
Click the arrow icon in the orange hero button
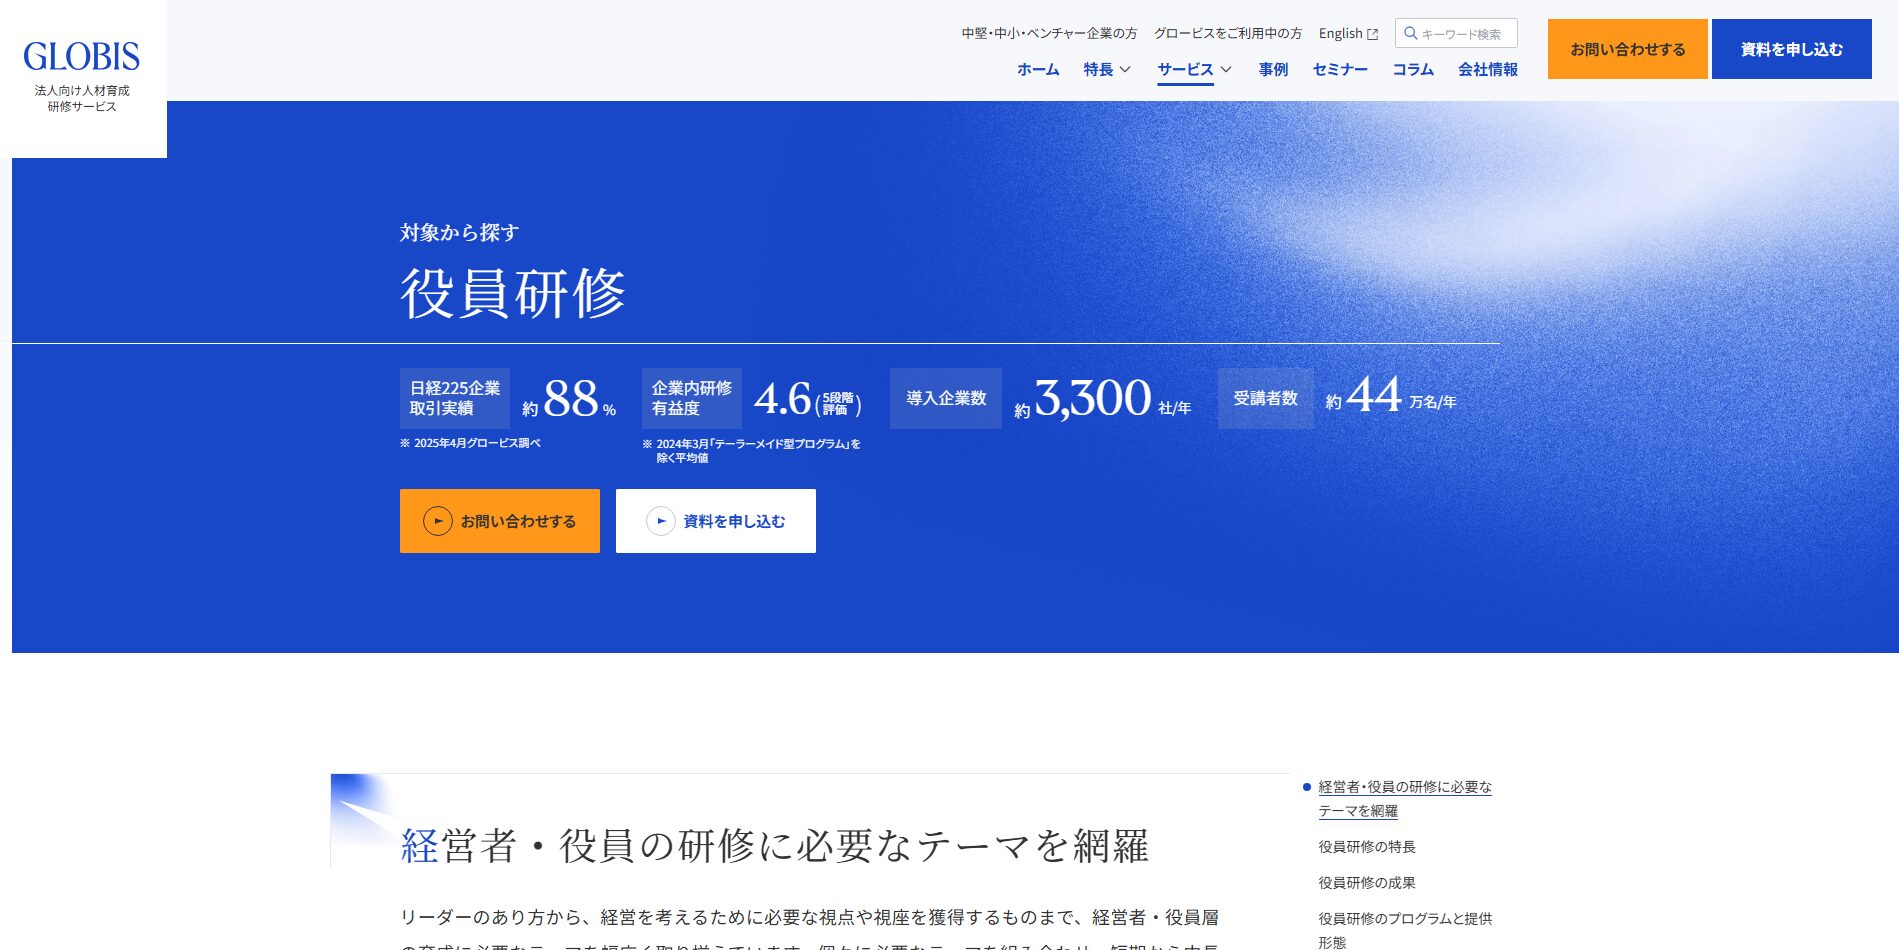(x=438, y=521)
